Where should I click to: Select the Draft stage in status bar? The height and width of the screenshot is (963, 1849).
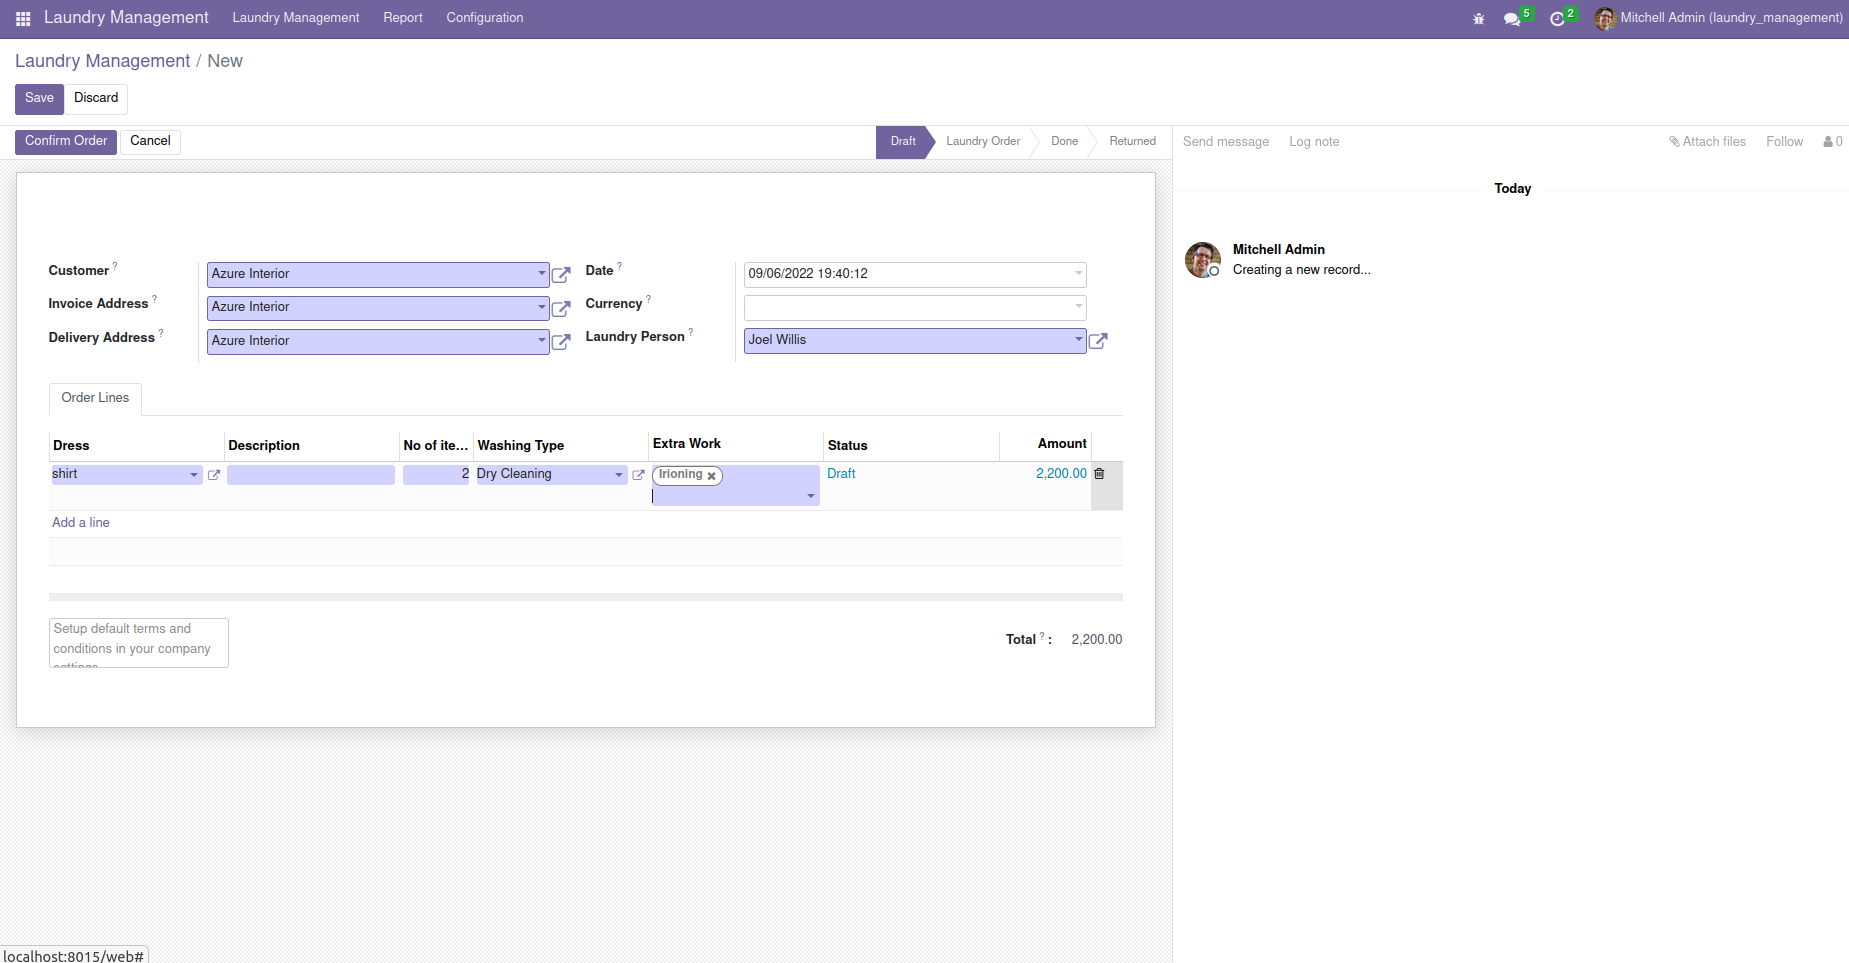click(903, 142)
